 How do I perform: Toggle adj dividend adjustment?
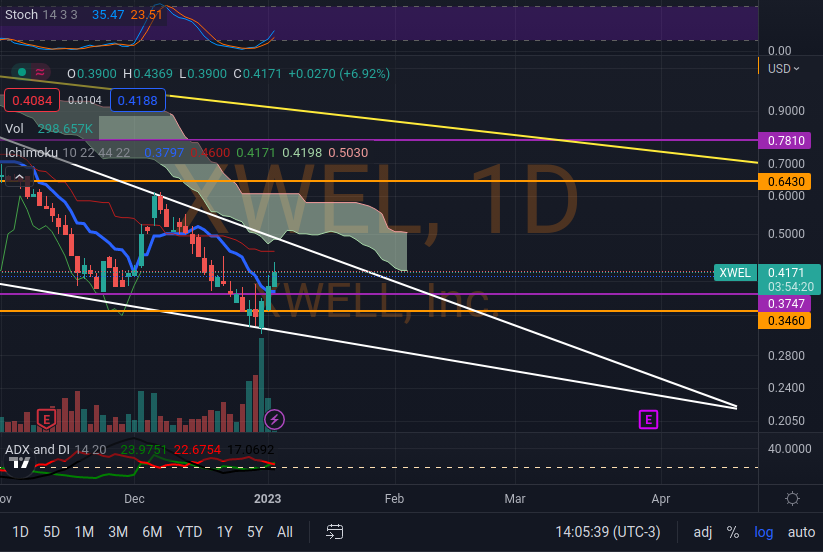702,532
